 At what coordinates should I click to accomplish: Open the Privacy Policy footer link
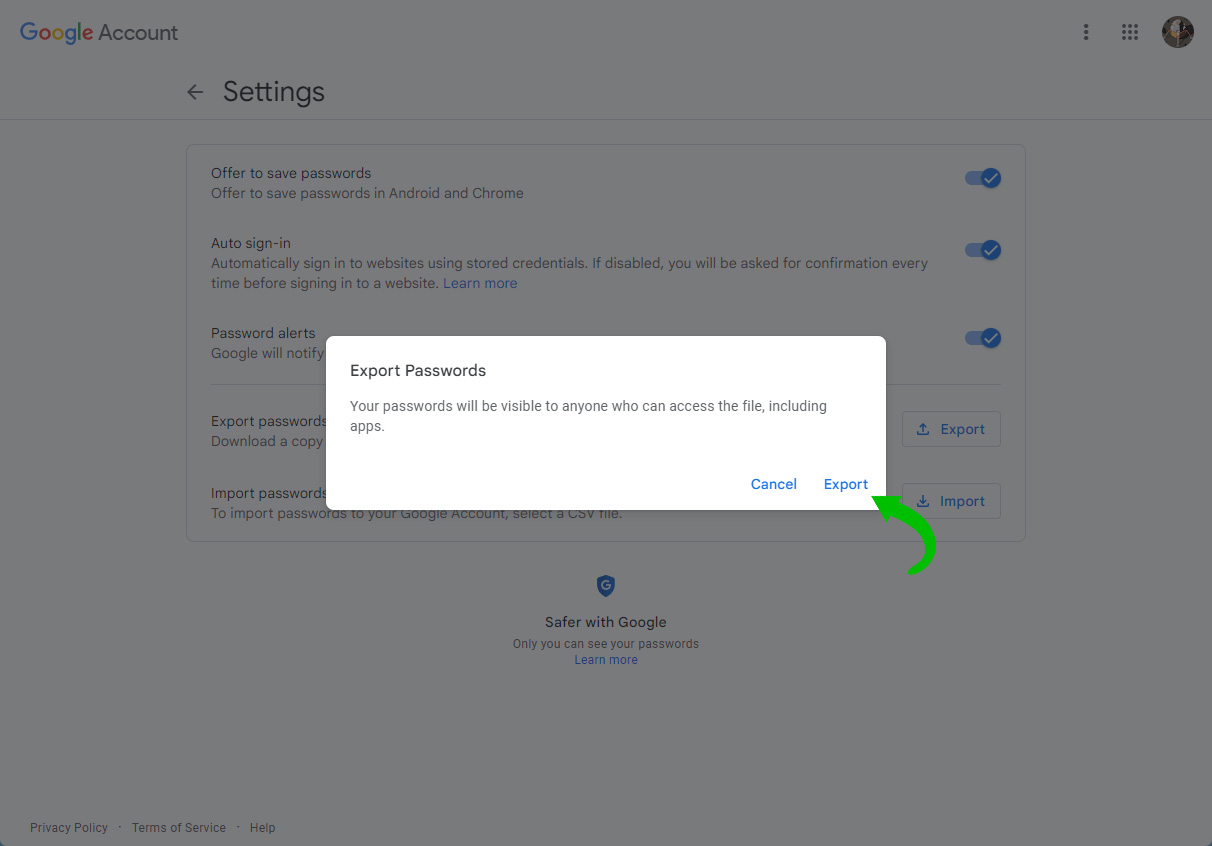69,828
